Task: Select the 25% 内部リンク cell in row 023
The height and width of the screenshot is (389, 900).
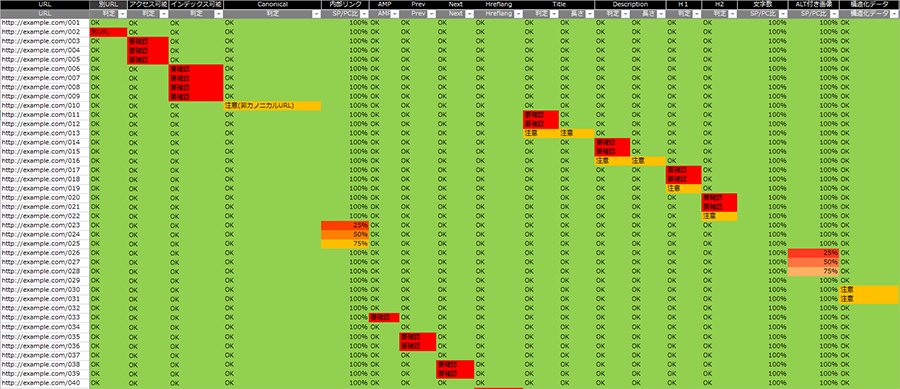Action: [344, 225]
